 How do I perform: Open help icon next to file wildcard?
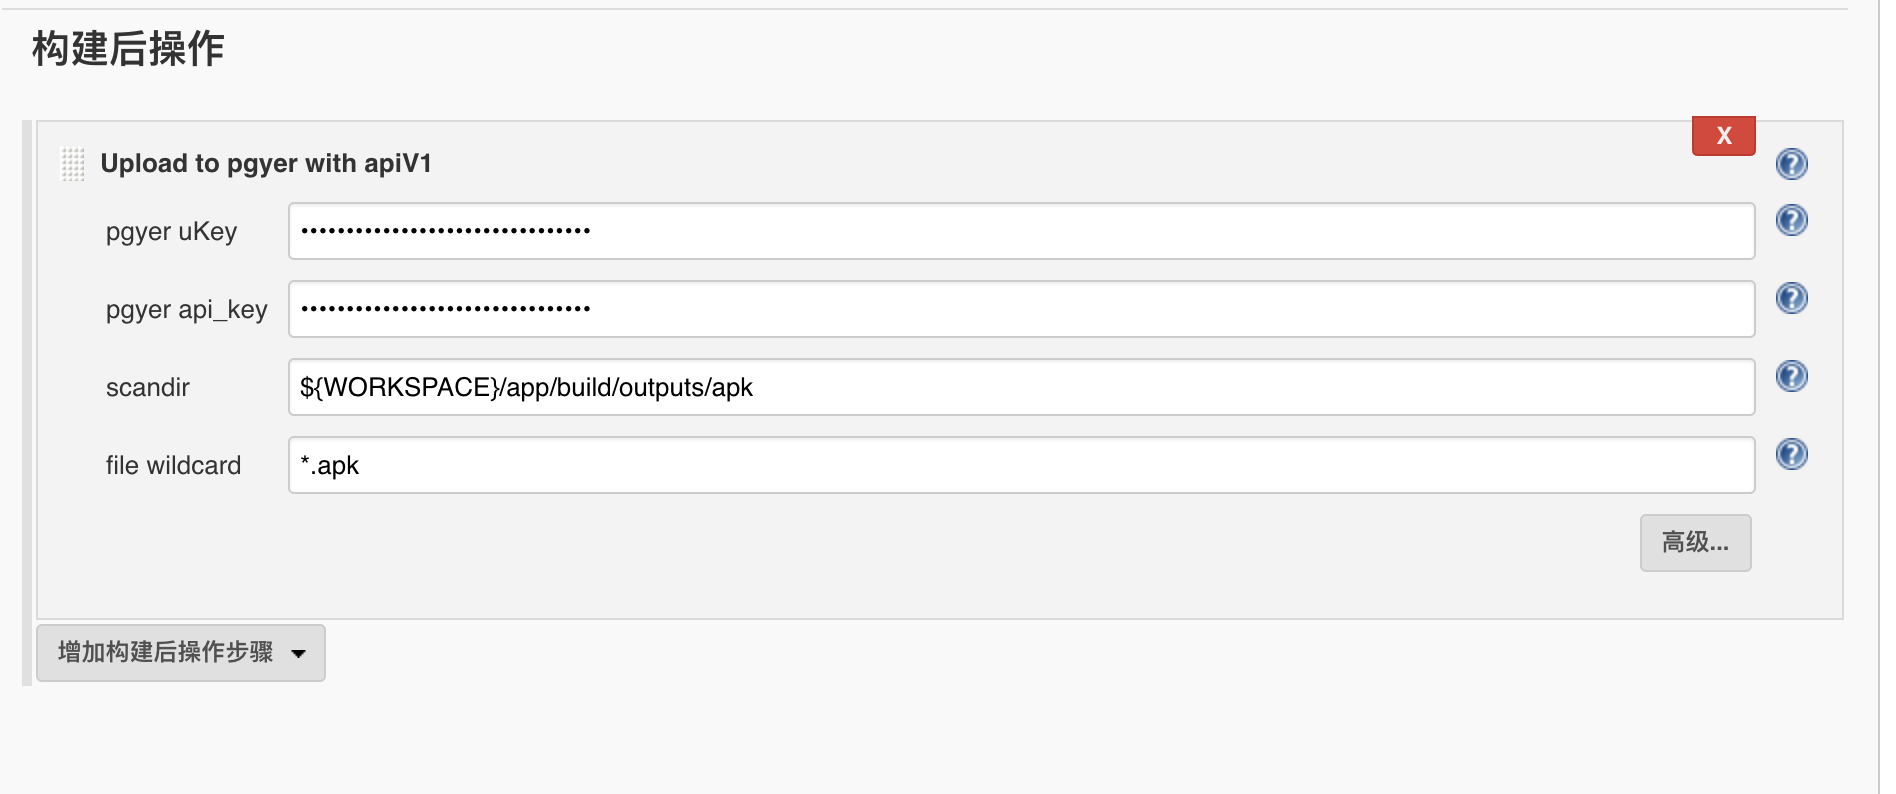pyautogui.click(x=1791, y=454)
